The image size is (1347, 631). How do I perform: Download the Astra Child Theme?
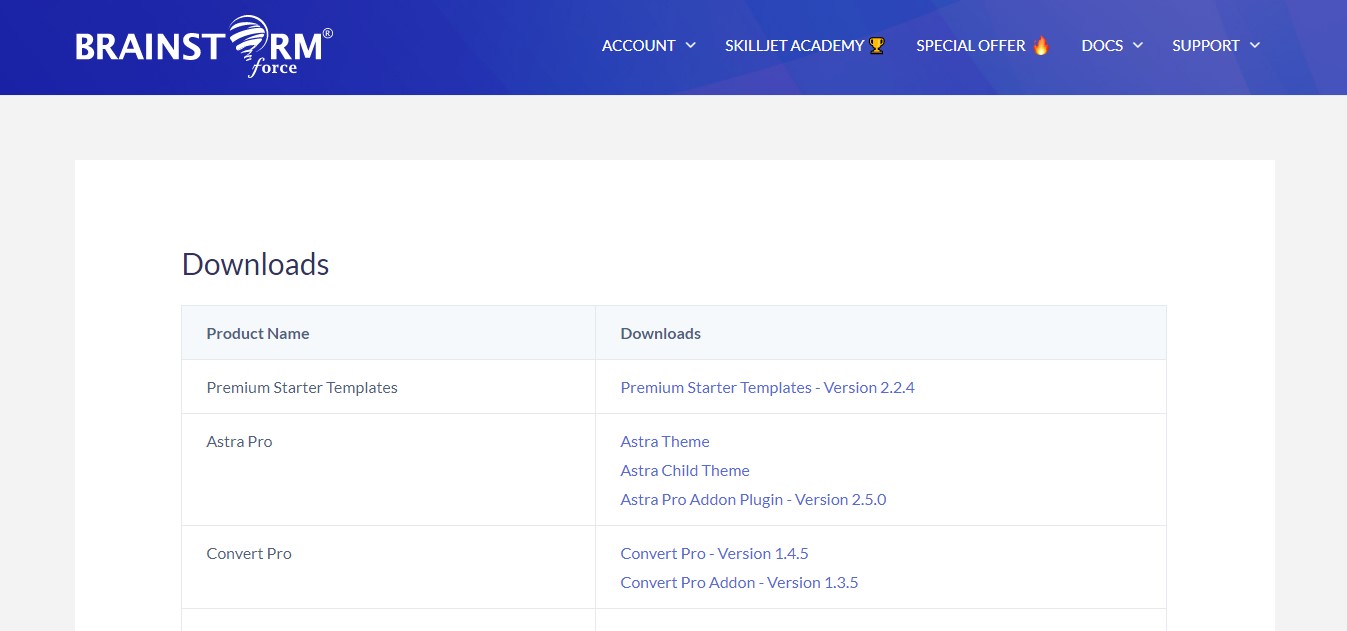[685, 470]
